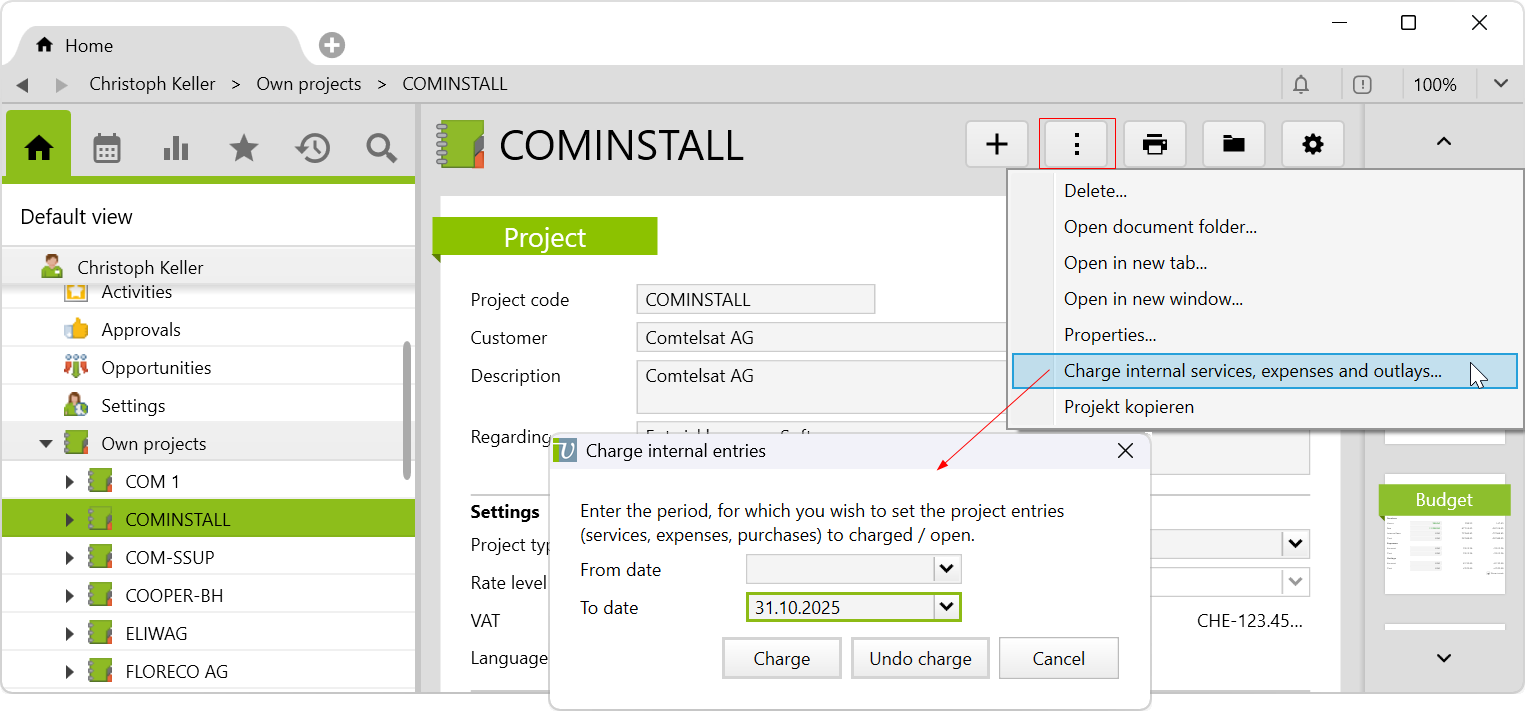The height and width of the screenshot is (712, 1525).
Task: Open the settings gear icon button
Action: 1312,144
